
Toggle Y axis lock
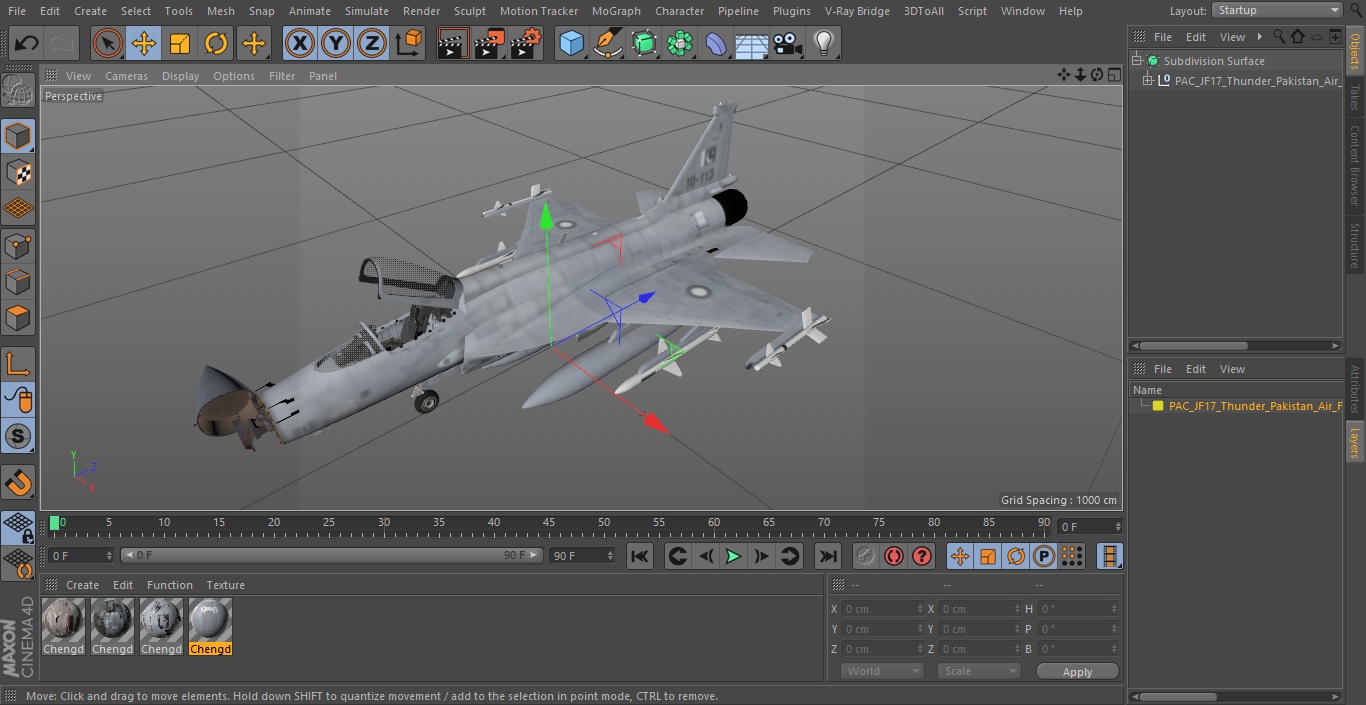coord(336,43)
